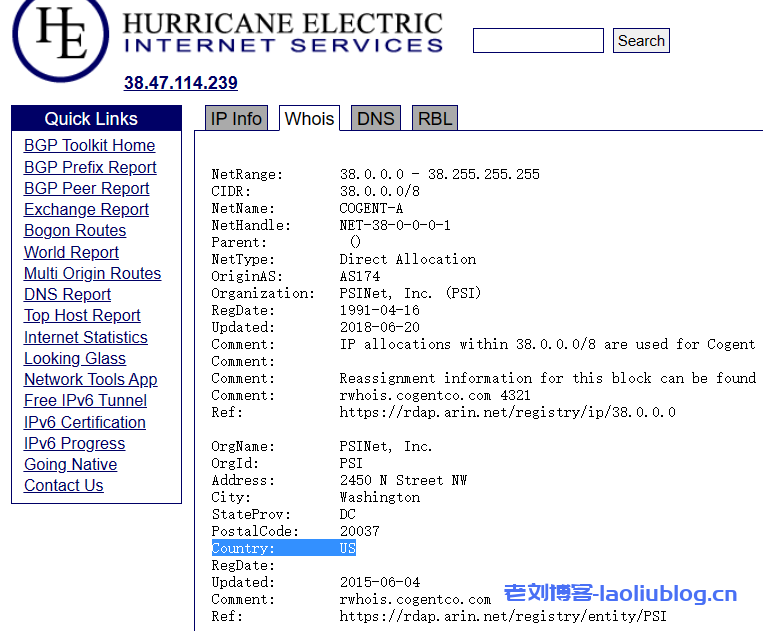Visit the Free IPv6 Tunnel page
763x631 pixels.
point(85,401)
